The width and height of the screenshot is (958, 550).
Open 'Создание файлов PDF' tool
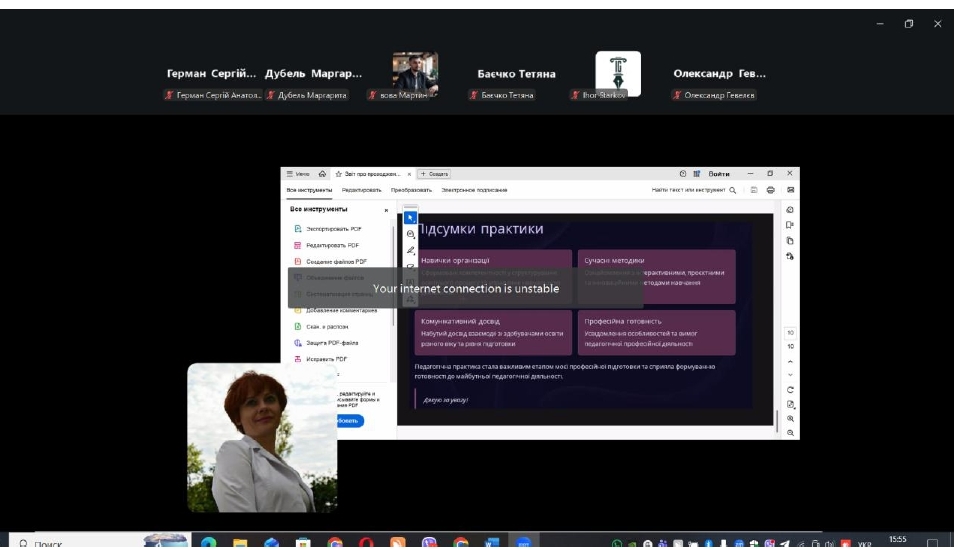(331, 262)
